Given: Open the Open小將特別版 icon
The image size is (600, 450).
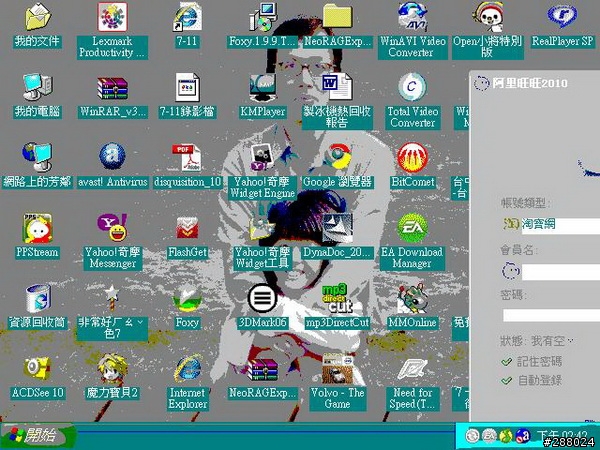Looking at the screenshot, I should [488, 17].
